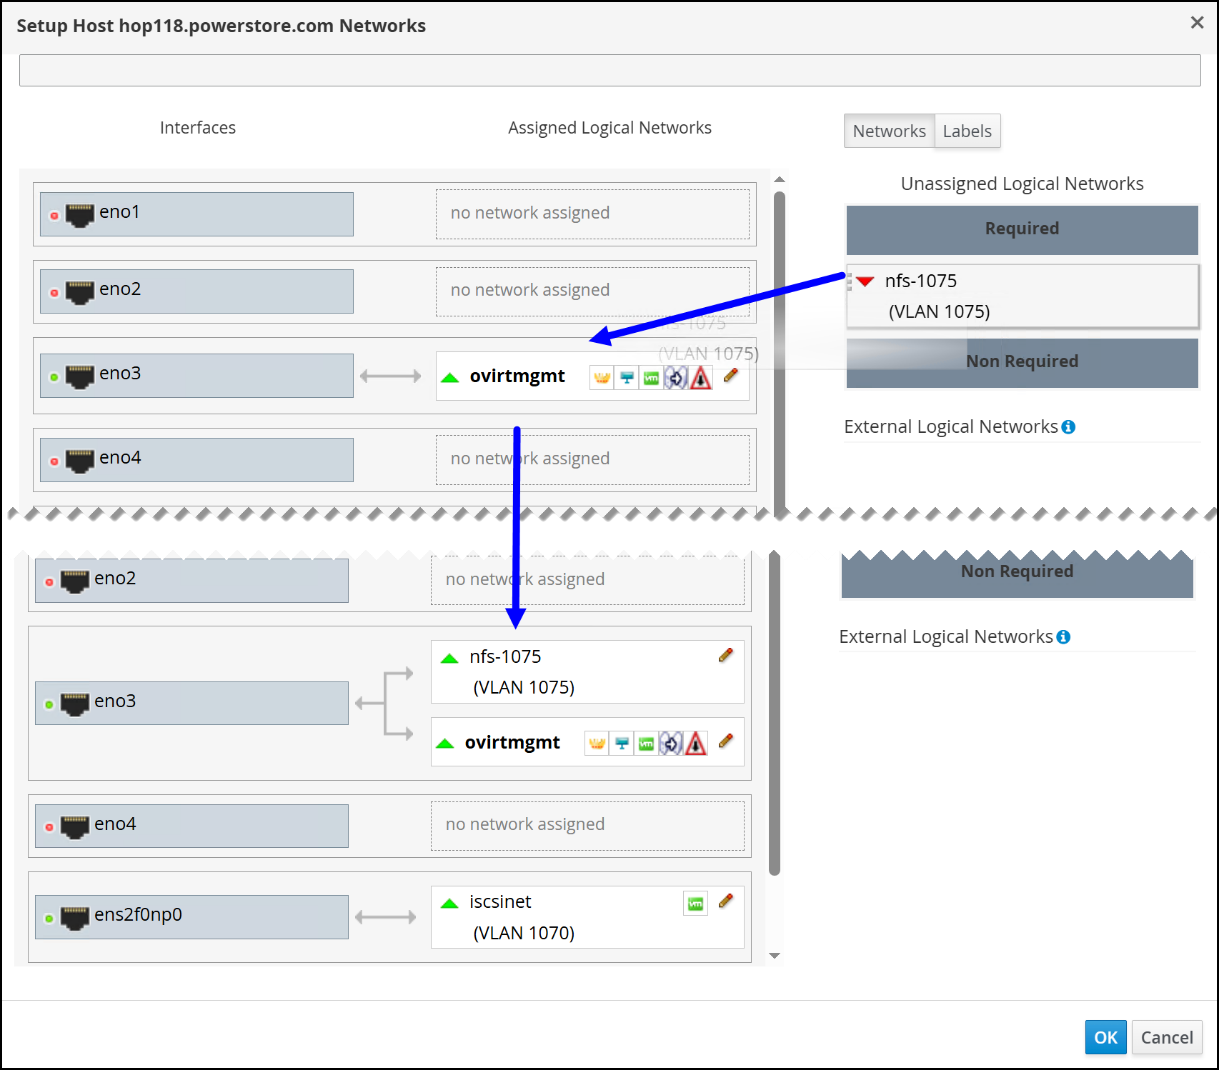
Task: Select the Networks tab
Action: click(x=889, y=131)
